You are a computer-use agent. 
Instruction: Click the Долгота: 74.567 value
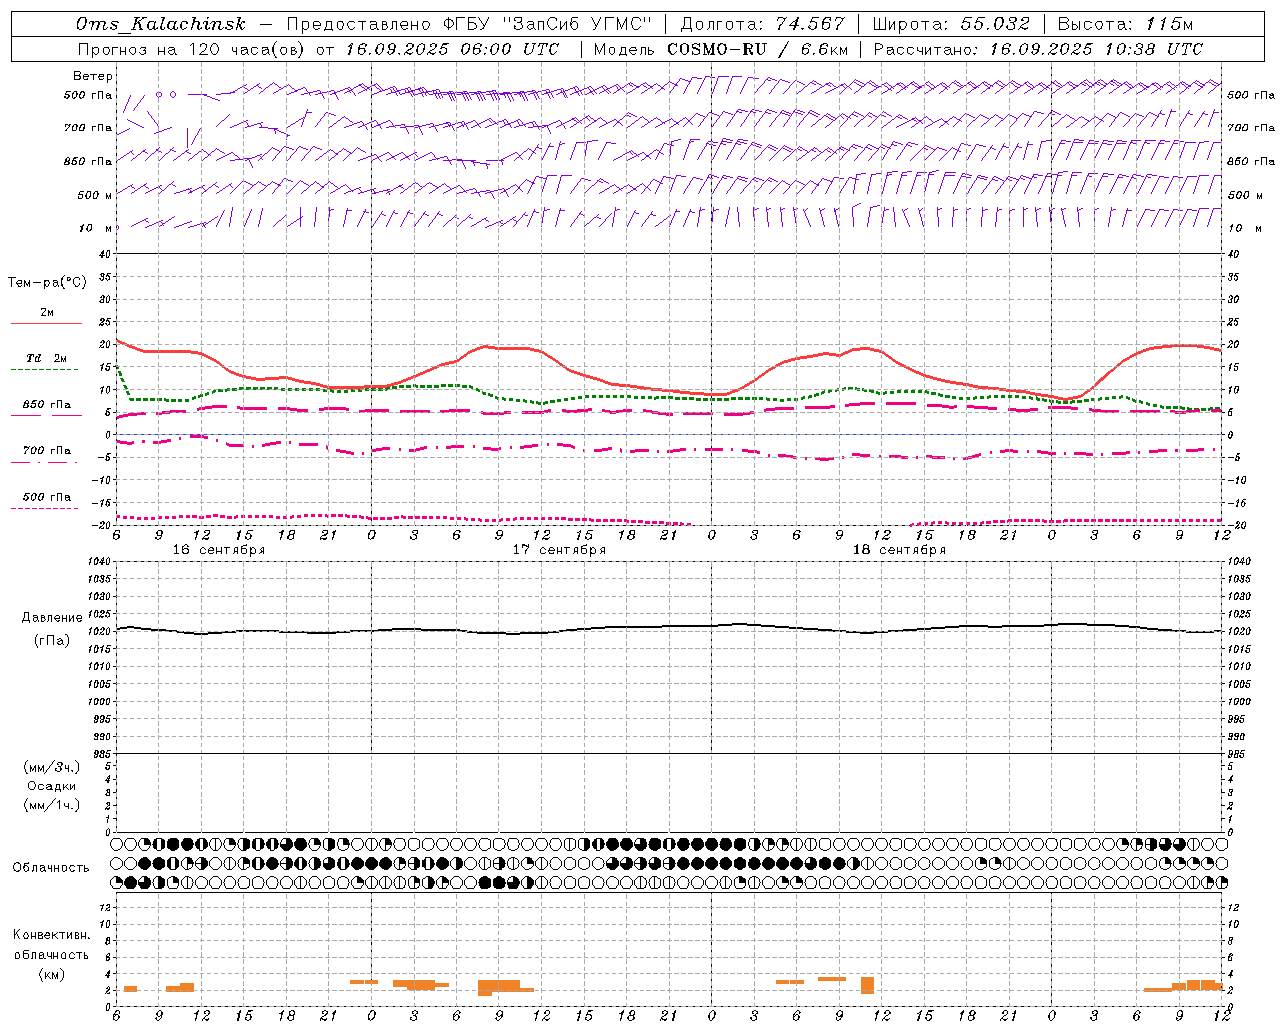coord(763,24)
